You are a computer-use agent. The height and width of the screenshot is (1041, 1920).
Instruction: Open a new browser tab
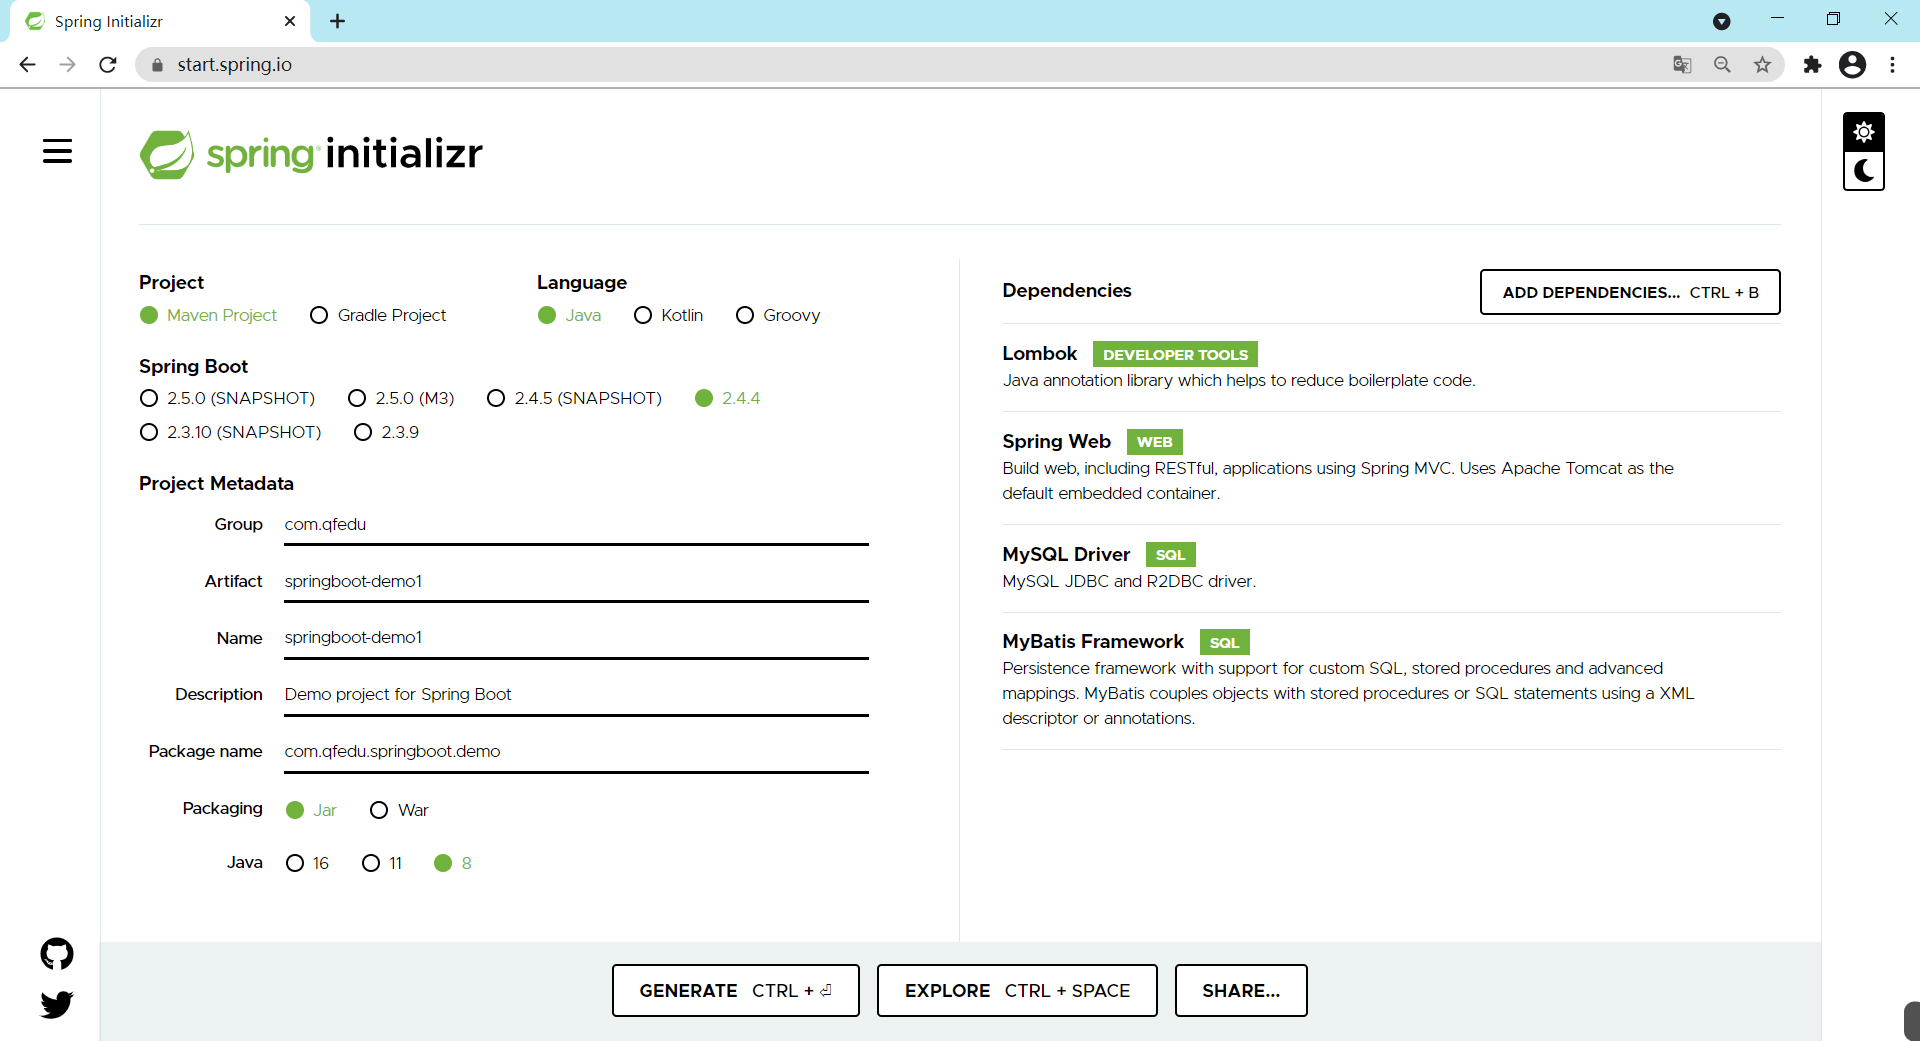tap(337, 21)
